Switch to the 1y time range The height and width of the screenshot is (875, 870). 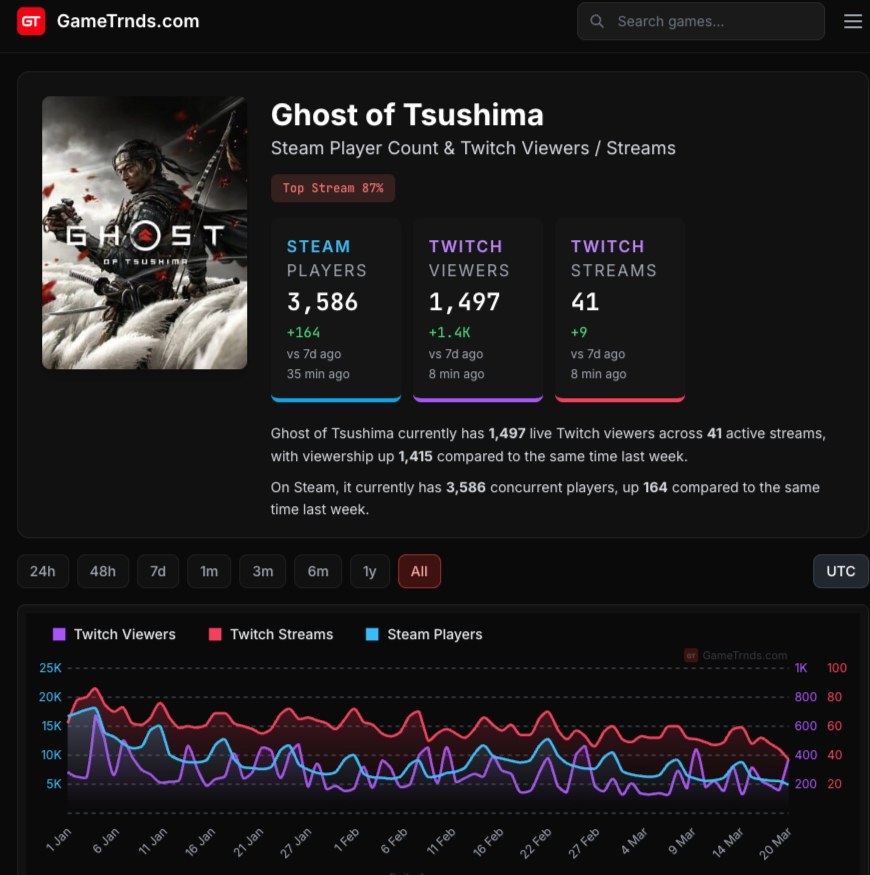point(369,571)
